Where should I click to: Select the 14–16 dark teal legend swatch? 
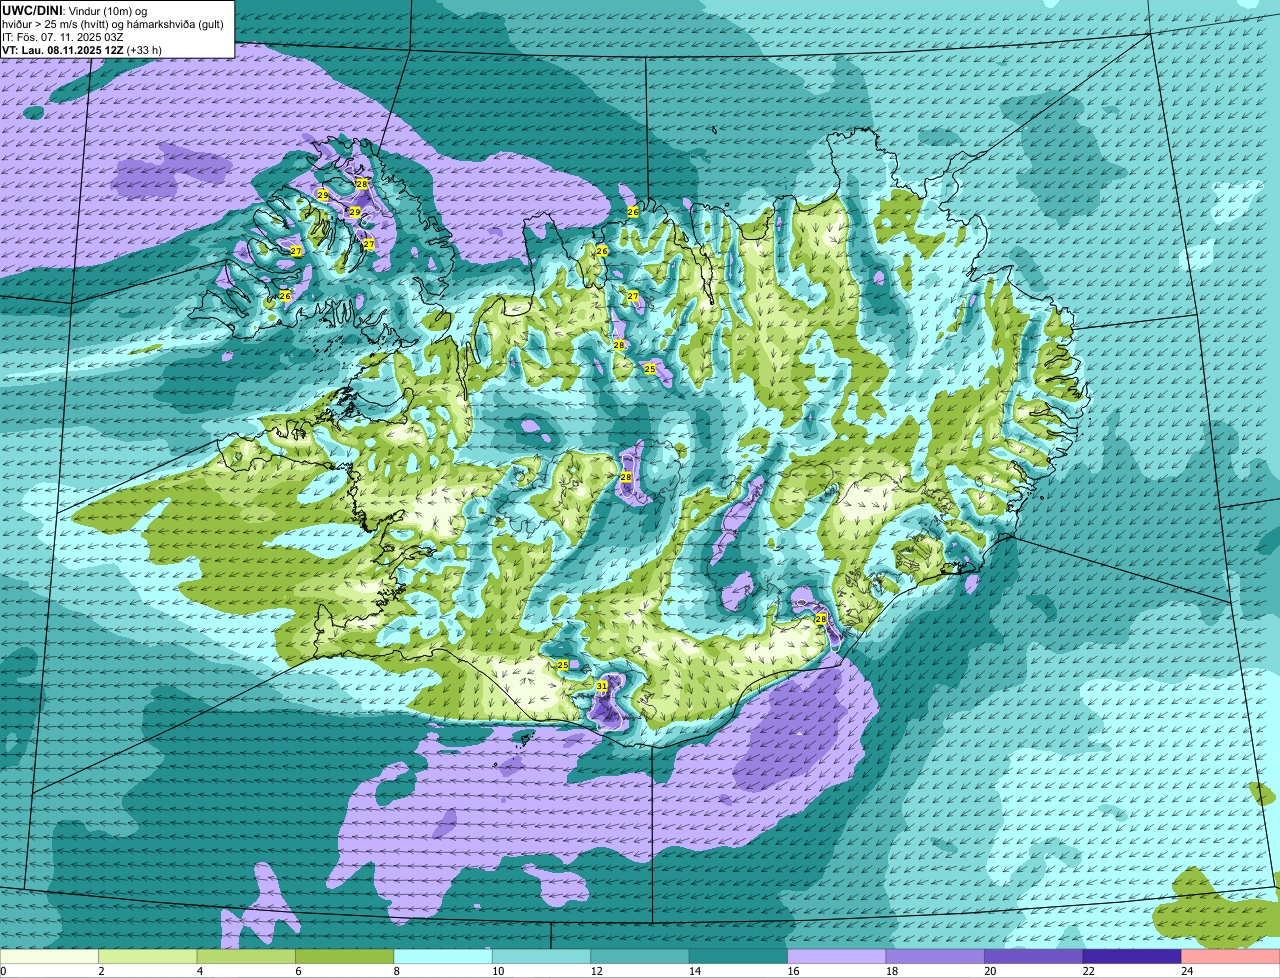(x=739, y=957)
